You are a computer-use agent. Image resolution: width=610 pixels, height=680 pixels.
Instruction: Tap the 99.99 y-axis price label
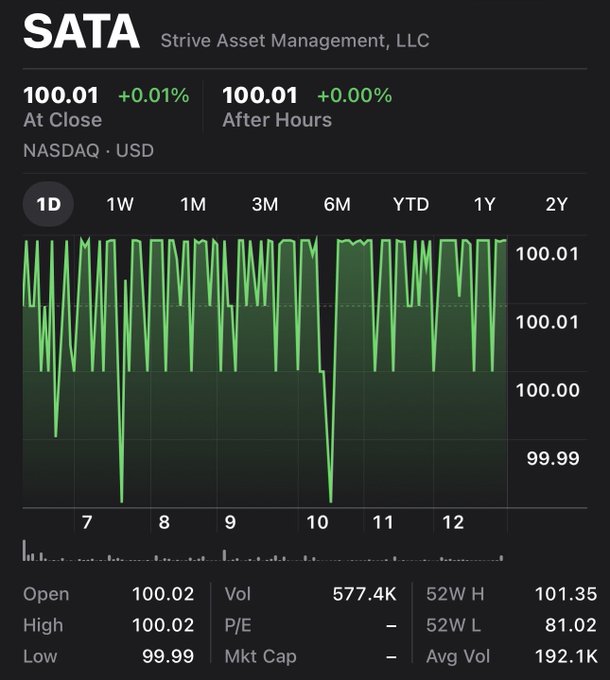(x=553, y=458)
